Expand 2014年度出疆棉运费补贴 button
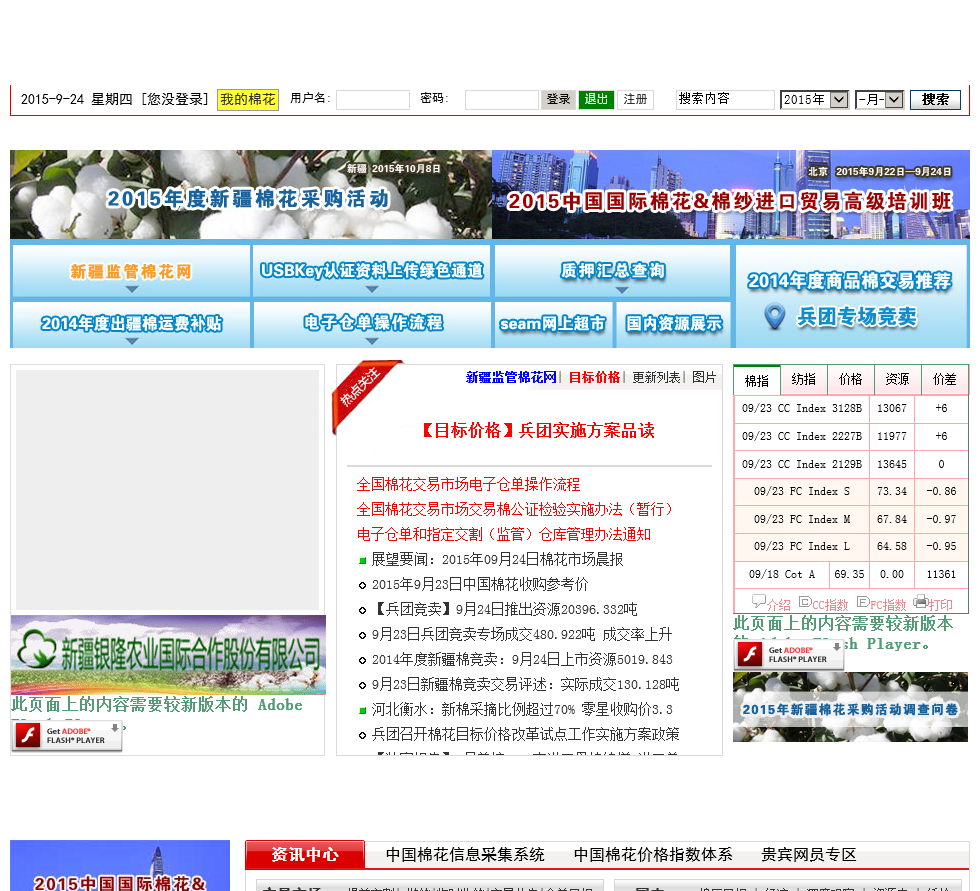The width and height of the screenshot is (980, 891). tap(131, 324)
